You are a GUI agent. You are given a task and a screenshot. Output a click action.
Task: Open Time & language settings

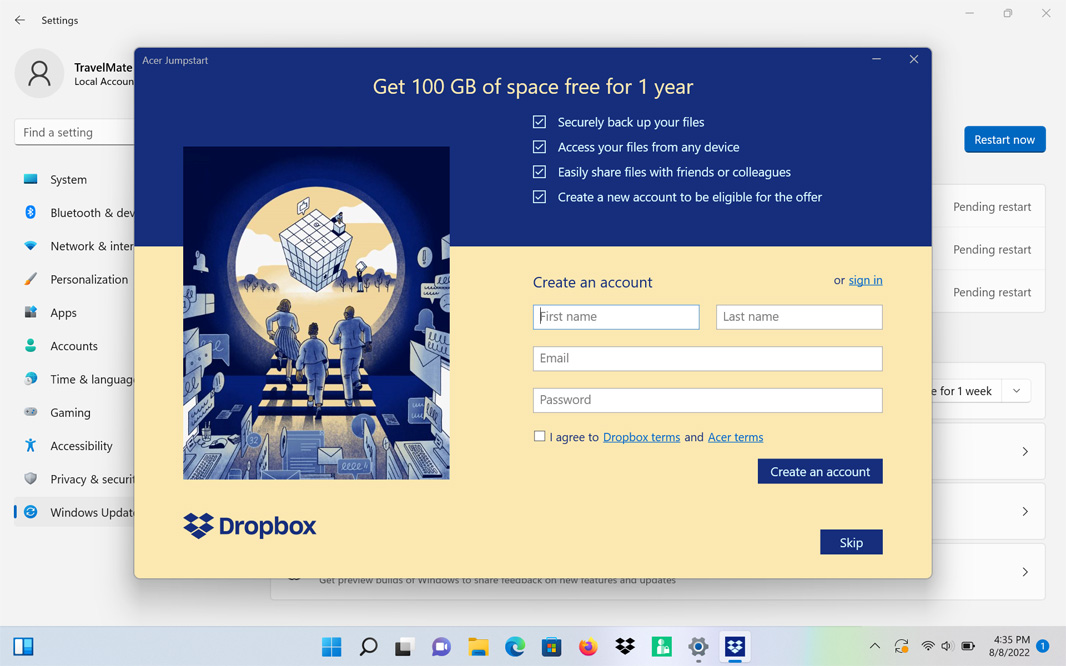click(75, 379)
